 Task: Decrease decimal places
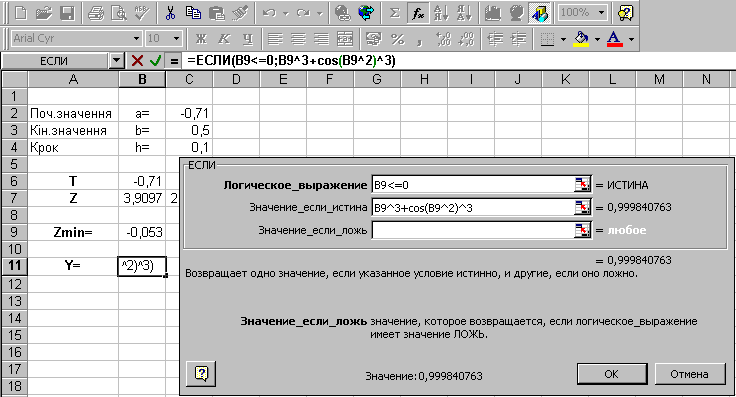point(466,39)
